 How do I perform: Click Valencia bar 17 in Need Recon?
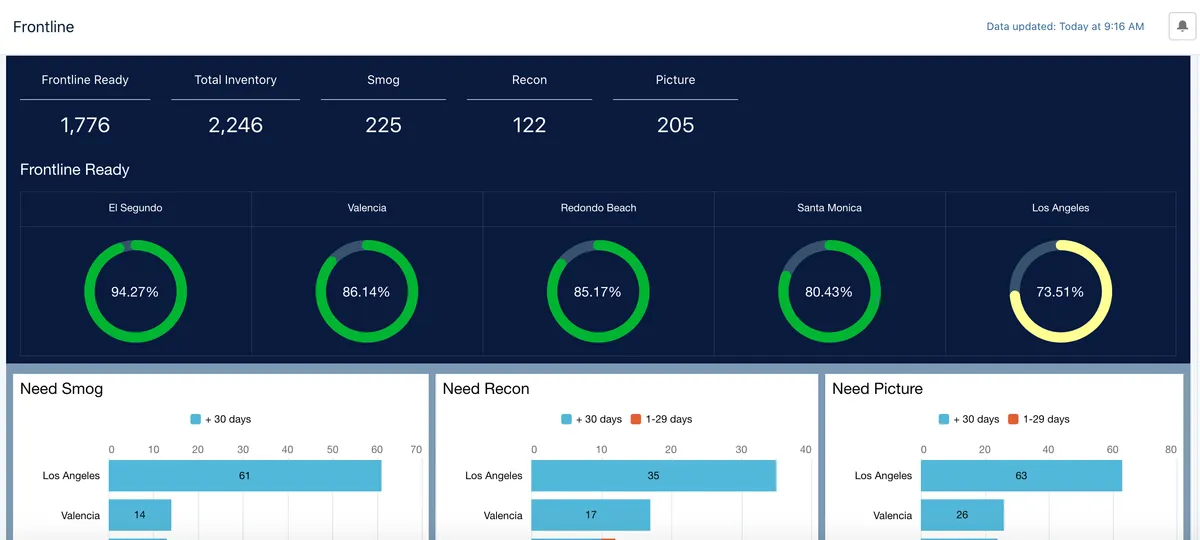point(591,515)
